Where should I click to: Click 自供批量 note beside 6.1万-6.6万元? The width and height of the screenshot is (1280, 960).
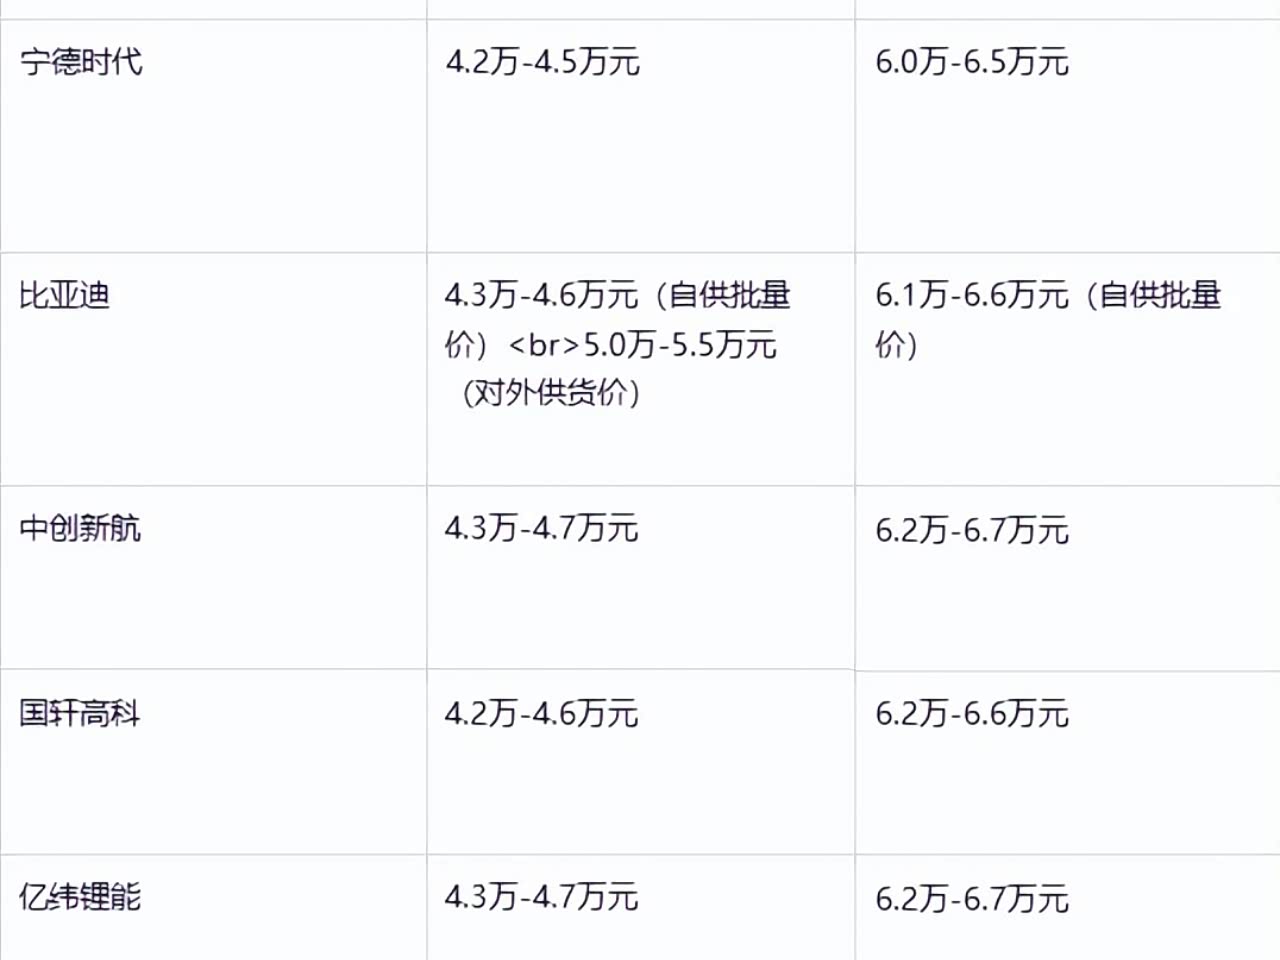[x=1160, y=295]
